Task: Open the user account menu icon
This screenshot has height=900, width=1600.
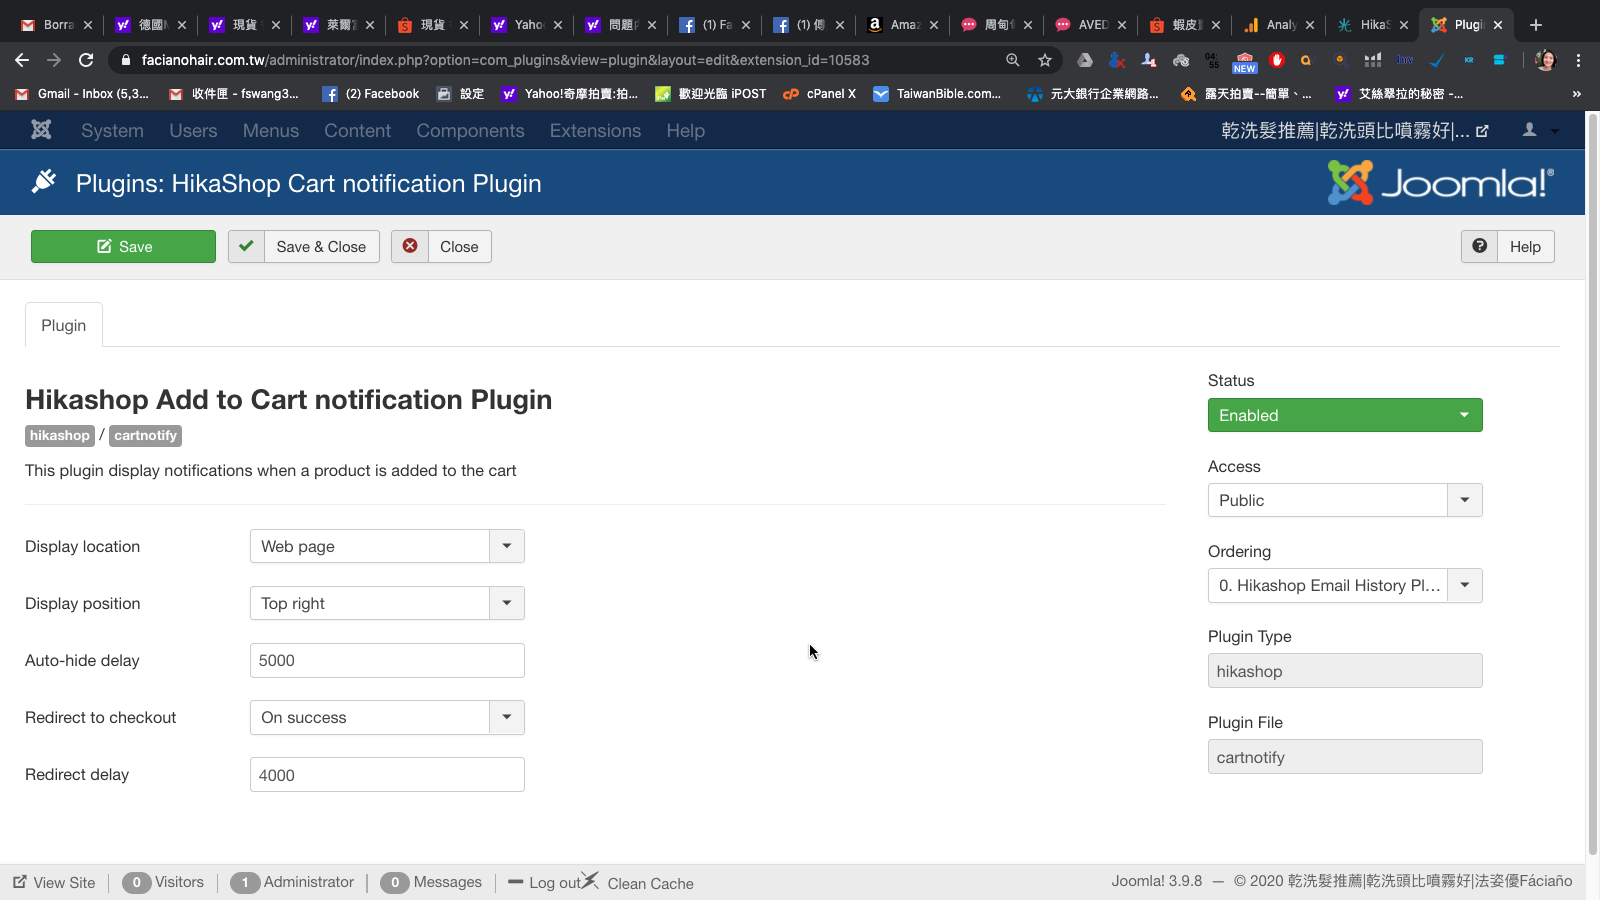Action: (1529, 130)
